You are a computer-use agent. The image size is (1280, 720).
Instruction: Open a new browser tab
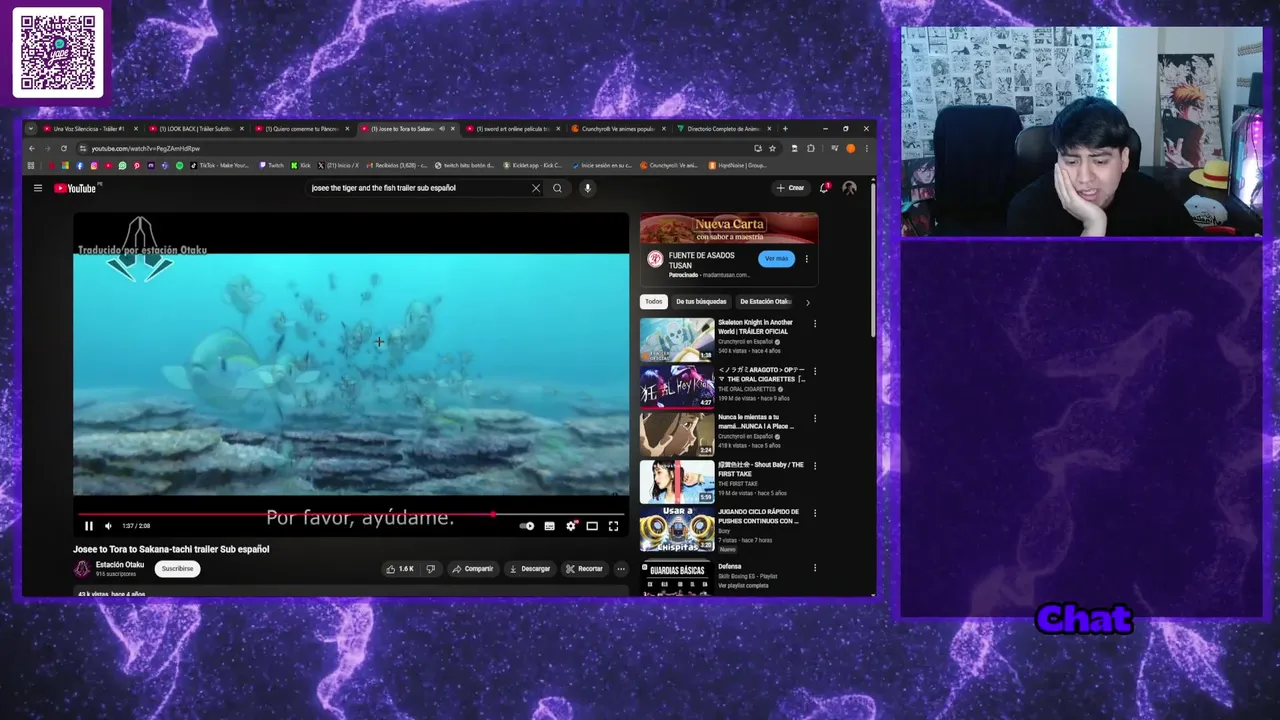[x=785, y=129]
